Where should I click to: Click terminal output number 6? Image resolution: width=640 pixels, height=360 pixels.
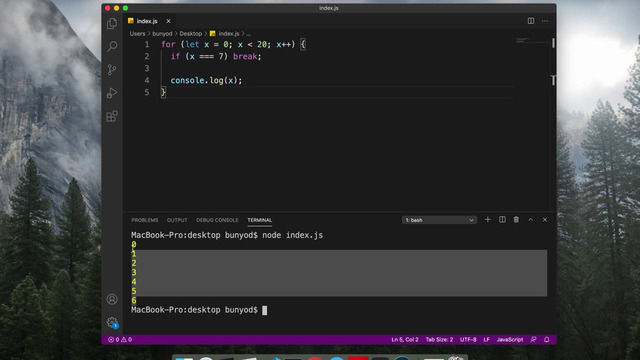click(x=134, y=300)
